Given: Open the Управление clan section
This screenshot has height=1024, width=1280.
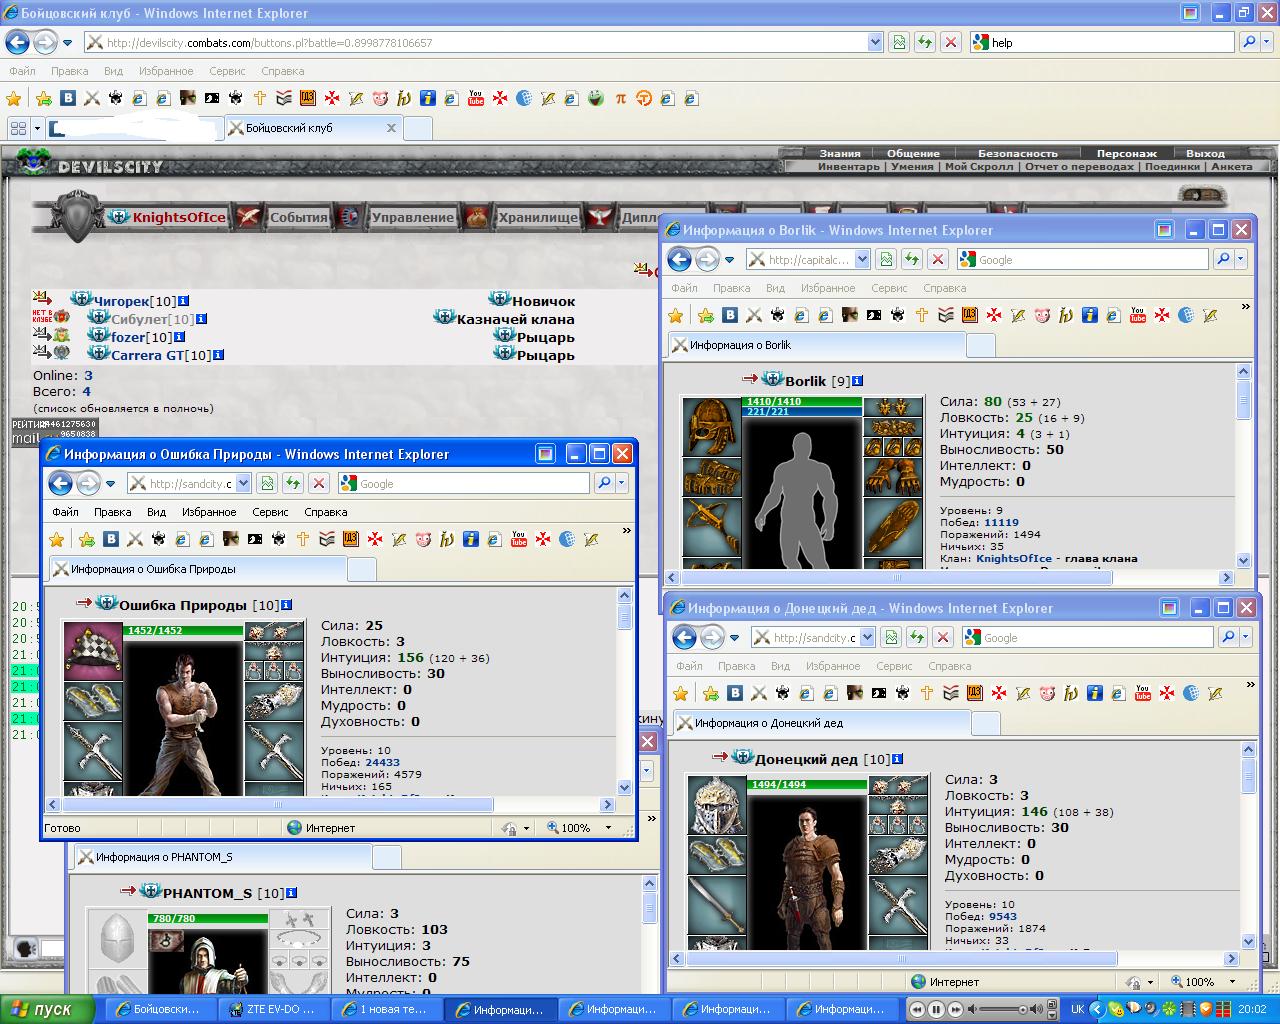Looking at the screenshot, I should [412, 217].
